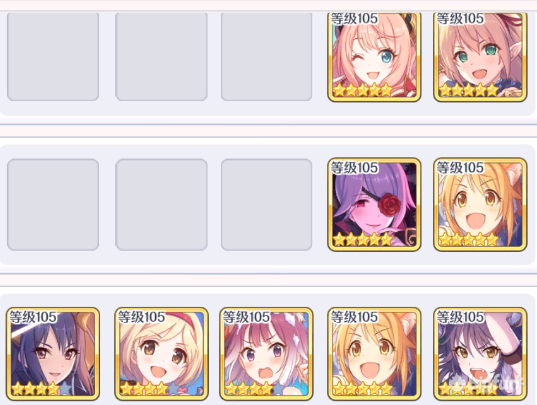The width and height of the screenshot is (537, 405).
Task: Tap orange cat-ear girl beside the fanged girl
Action: click(x=374, y=354)
